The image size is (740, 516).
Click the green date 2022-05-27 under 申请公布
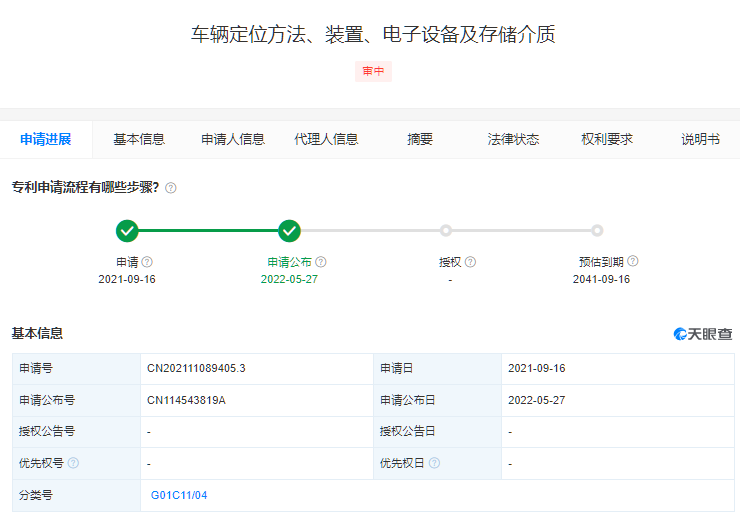coord(289,279)
